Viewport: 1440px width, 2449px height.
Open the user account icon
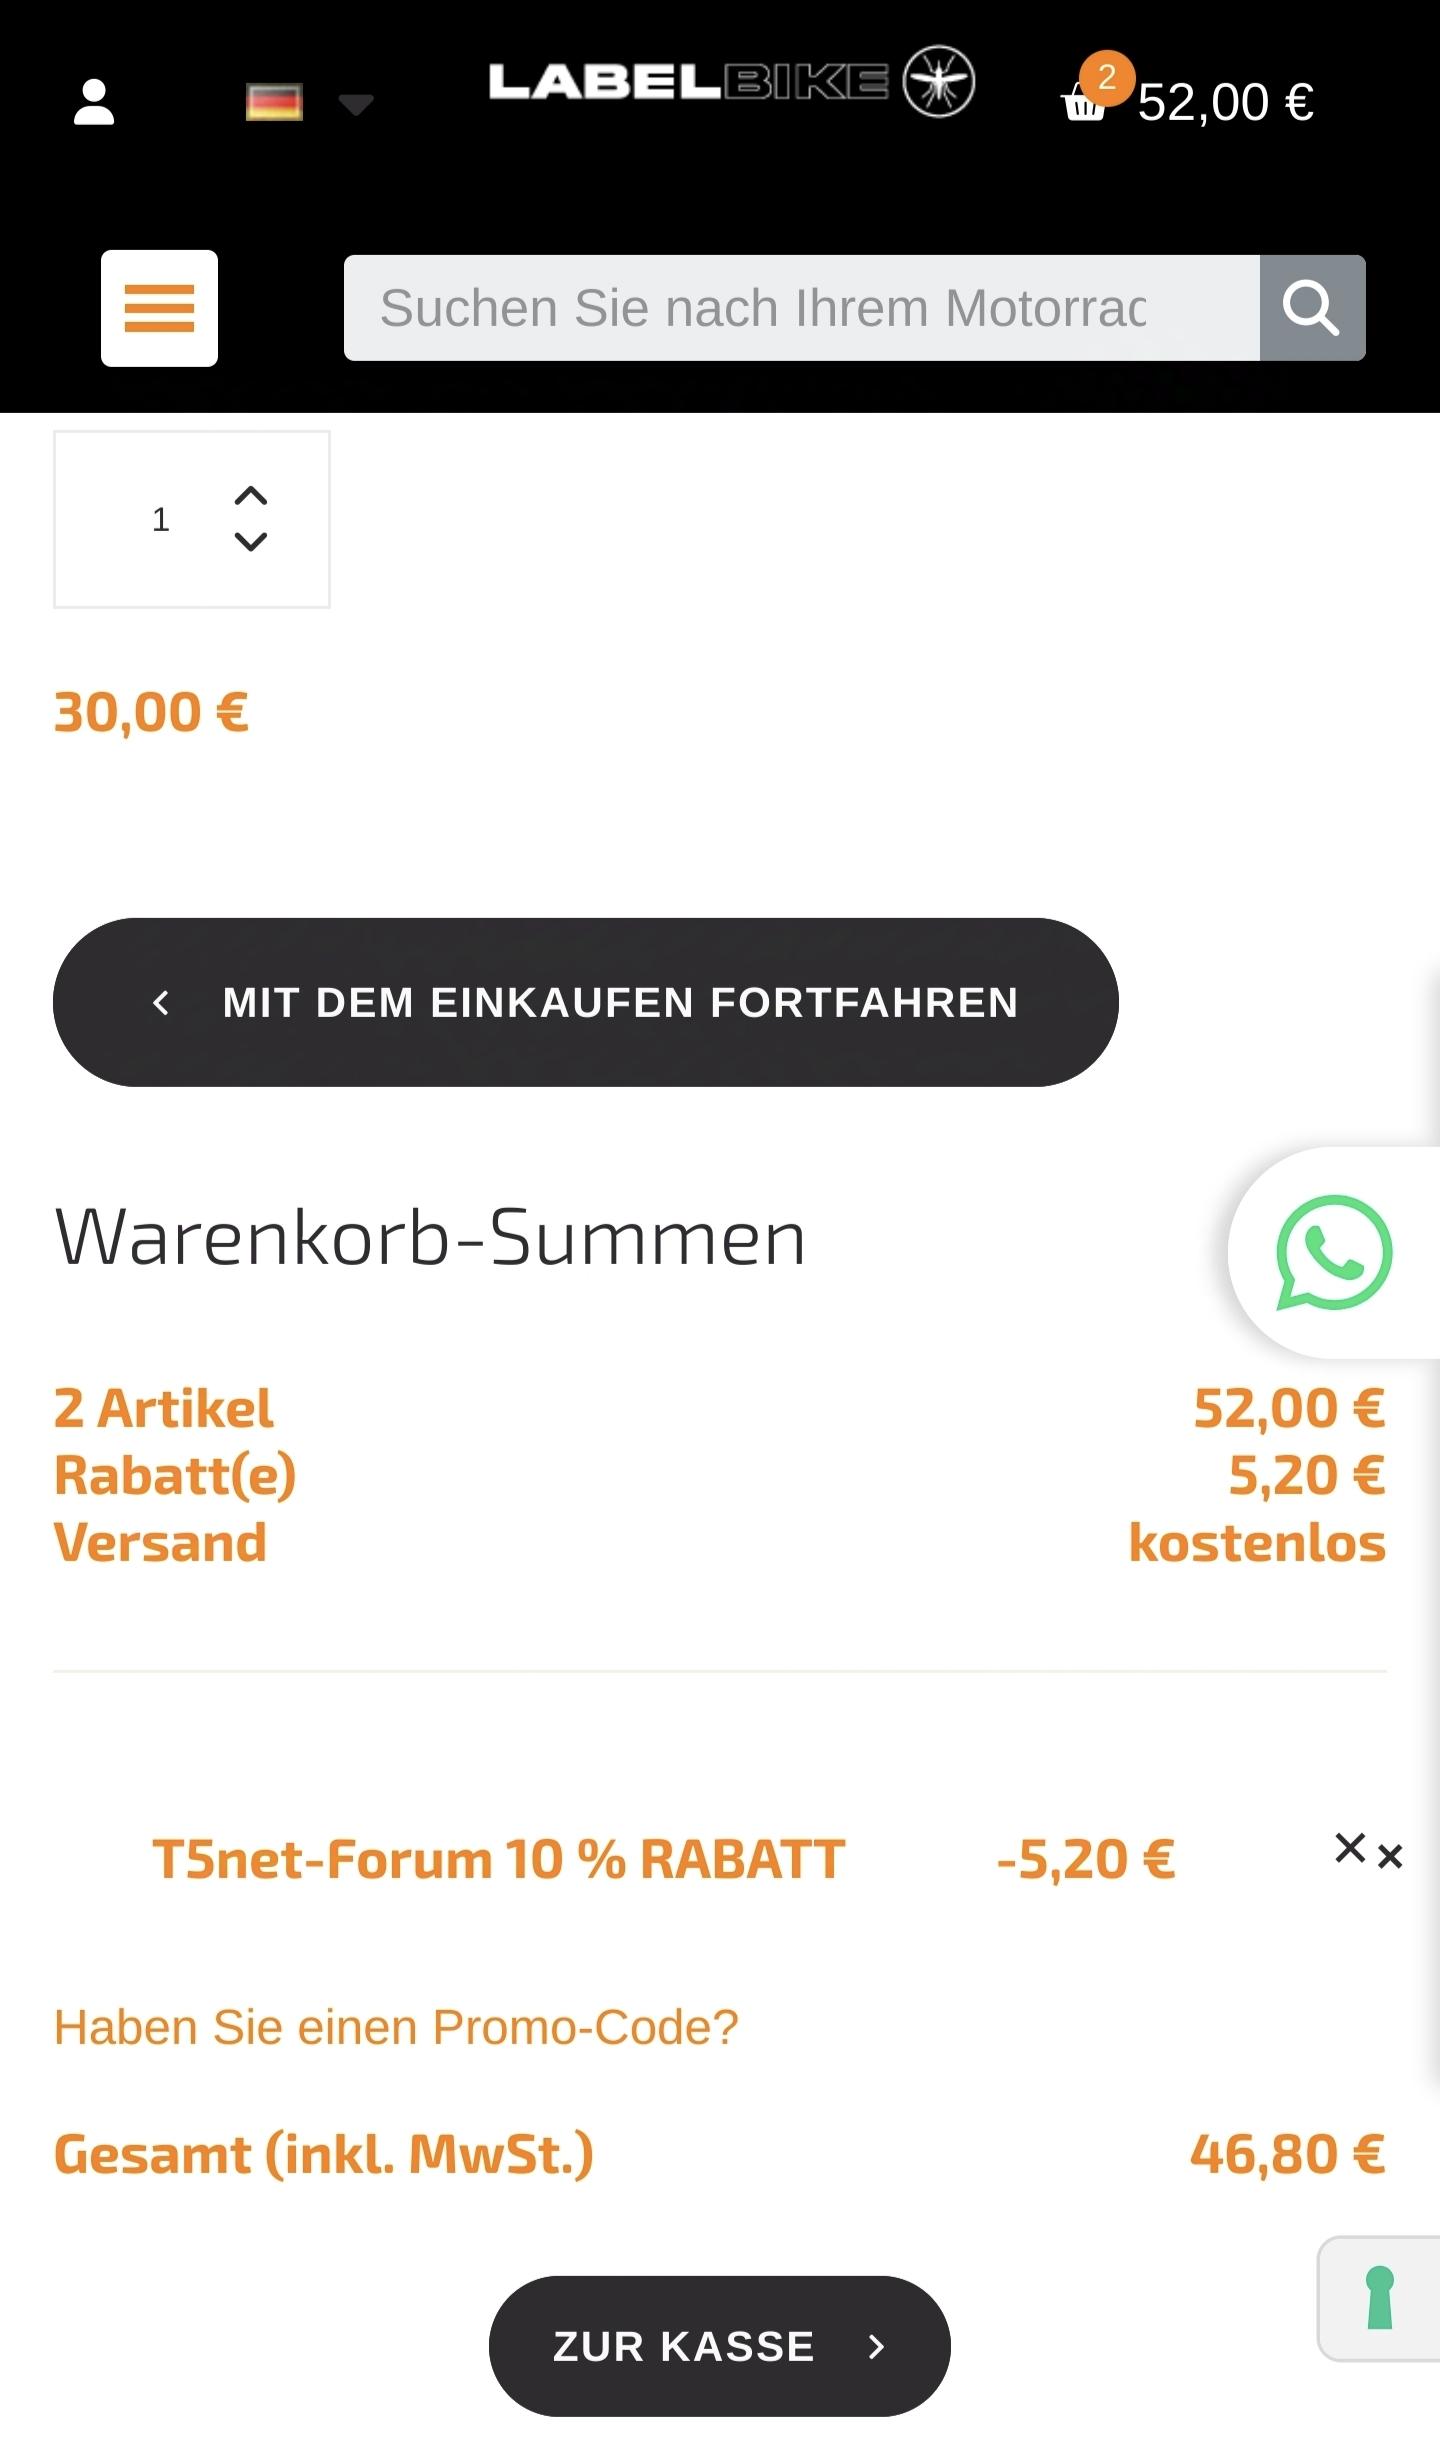[x=94, y=102]
